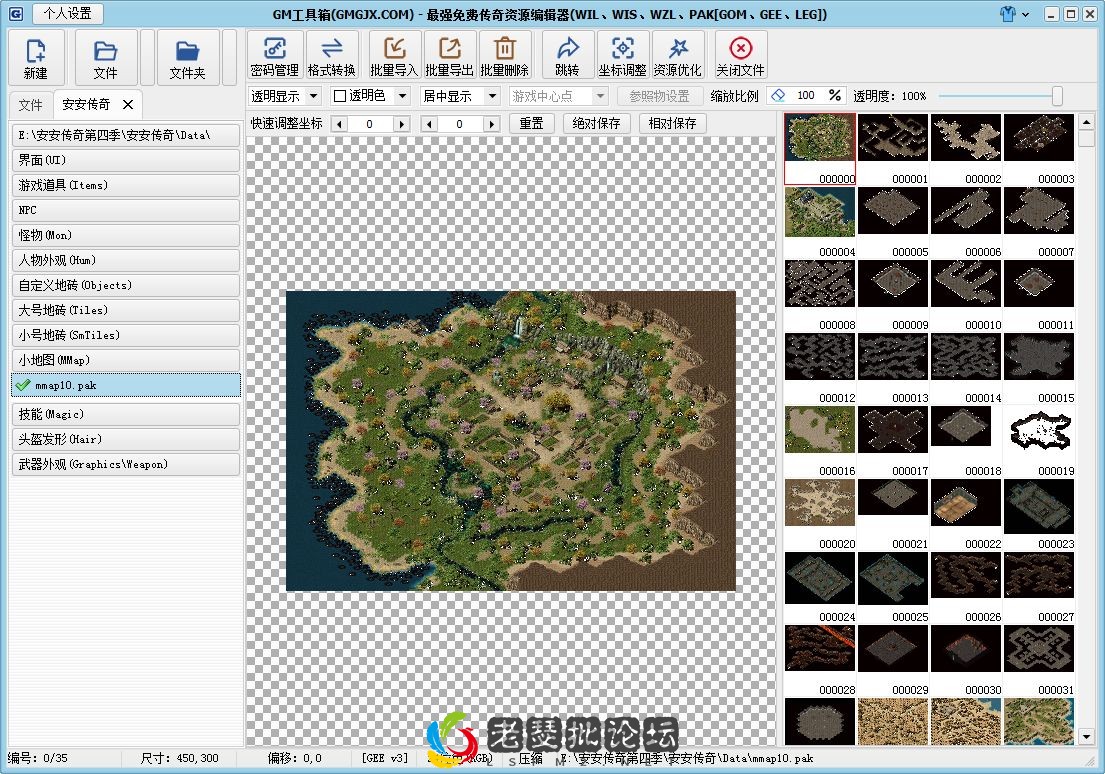Select 怪物(Mon) category
Viewport: 1105px width, 774px height.
125,235
